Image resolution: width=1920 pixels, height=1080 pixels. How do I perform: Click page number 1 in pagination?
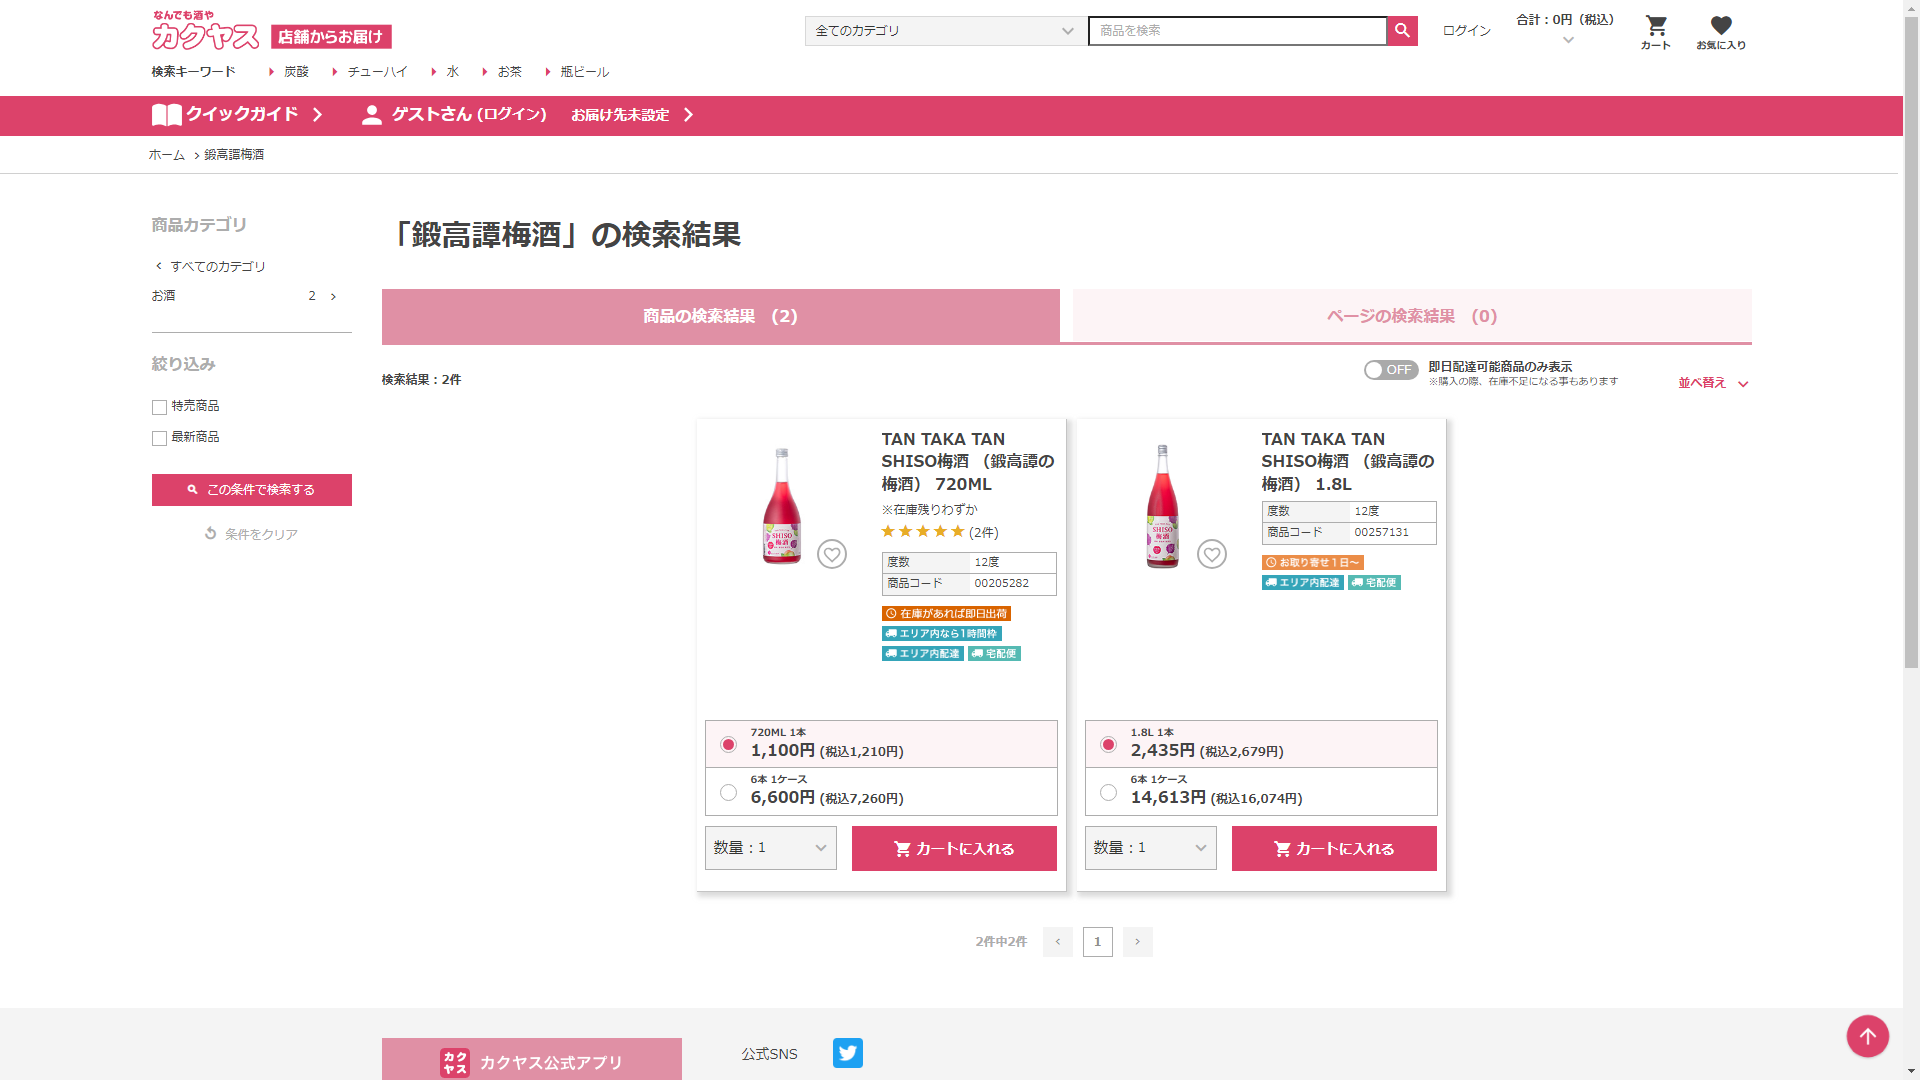[x=1098, y=942]
